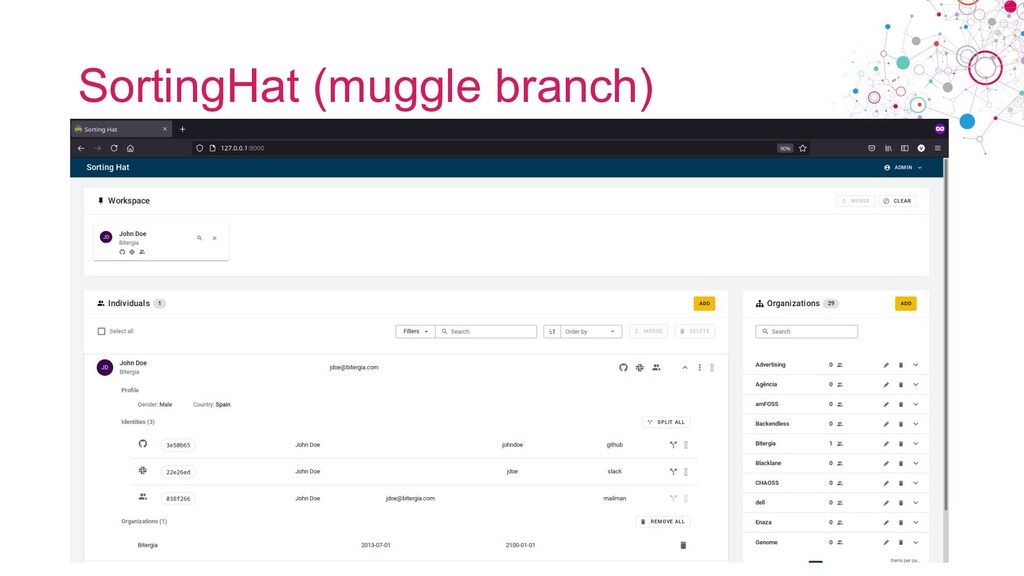Click the SPLIT ALL identities button

tap(666, 422)
